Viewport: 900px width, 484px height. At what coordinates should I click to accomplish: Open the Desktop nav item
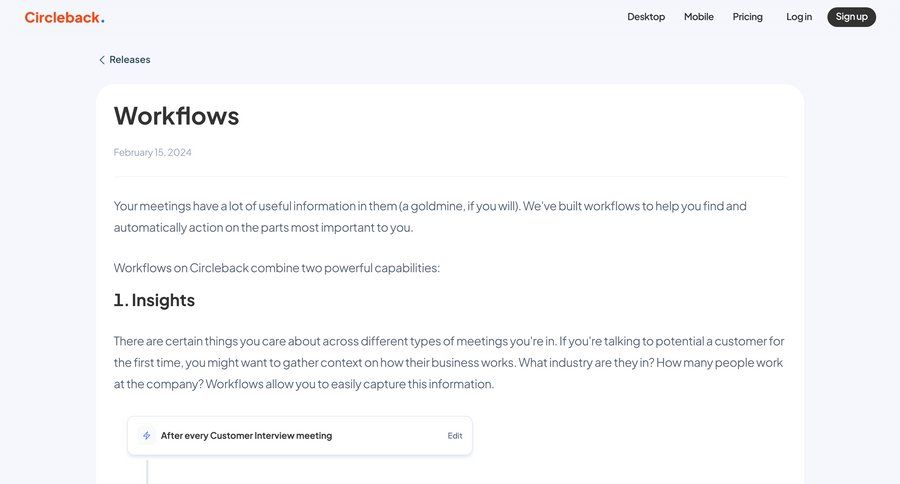click(x=646, y=17)
